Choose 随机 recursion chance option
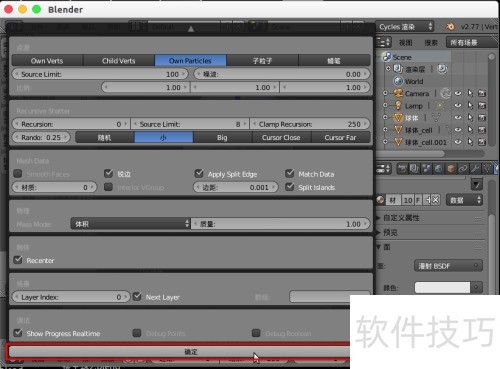 point(105,137)
